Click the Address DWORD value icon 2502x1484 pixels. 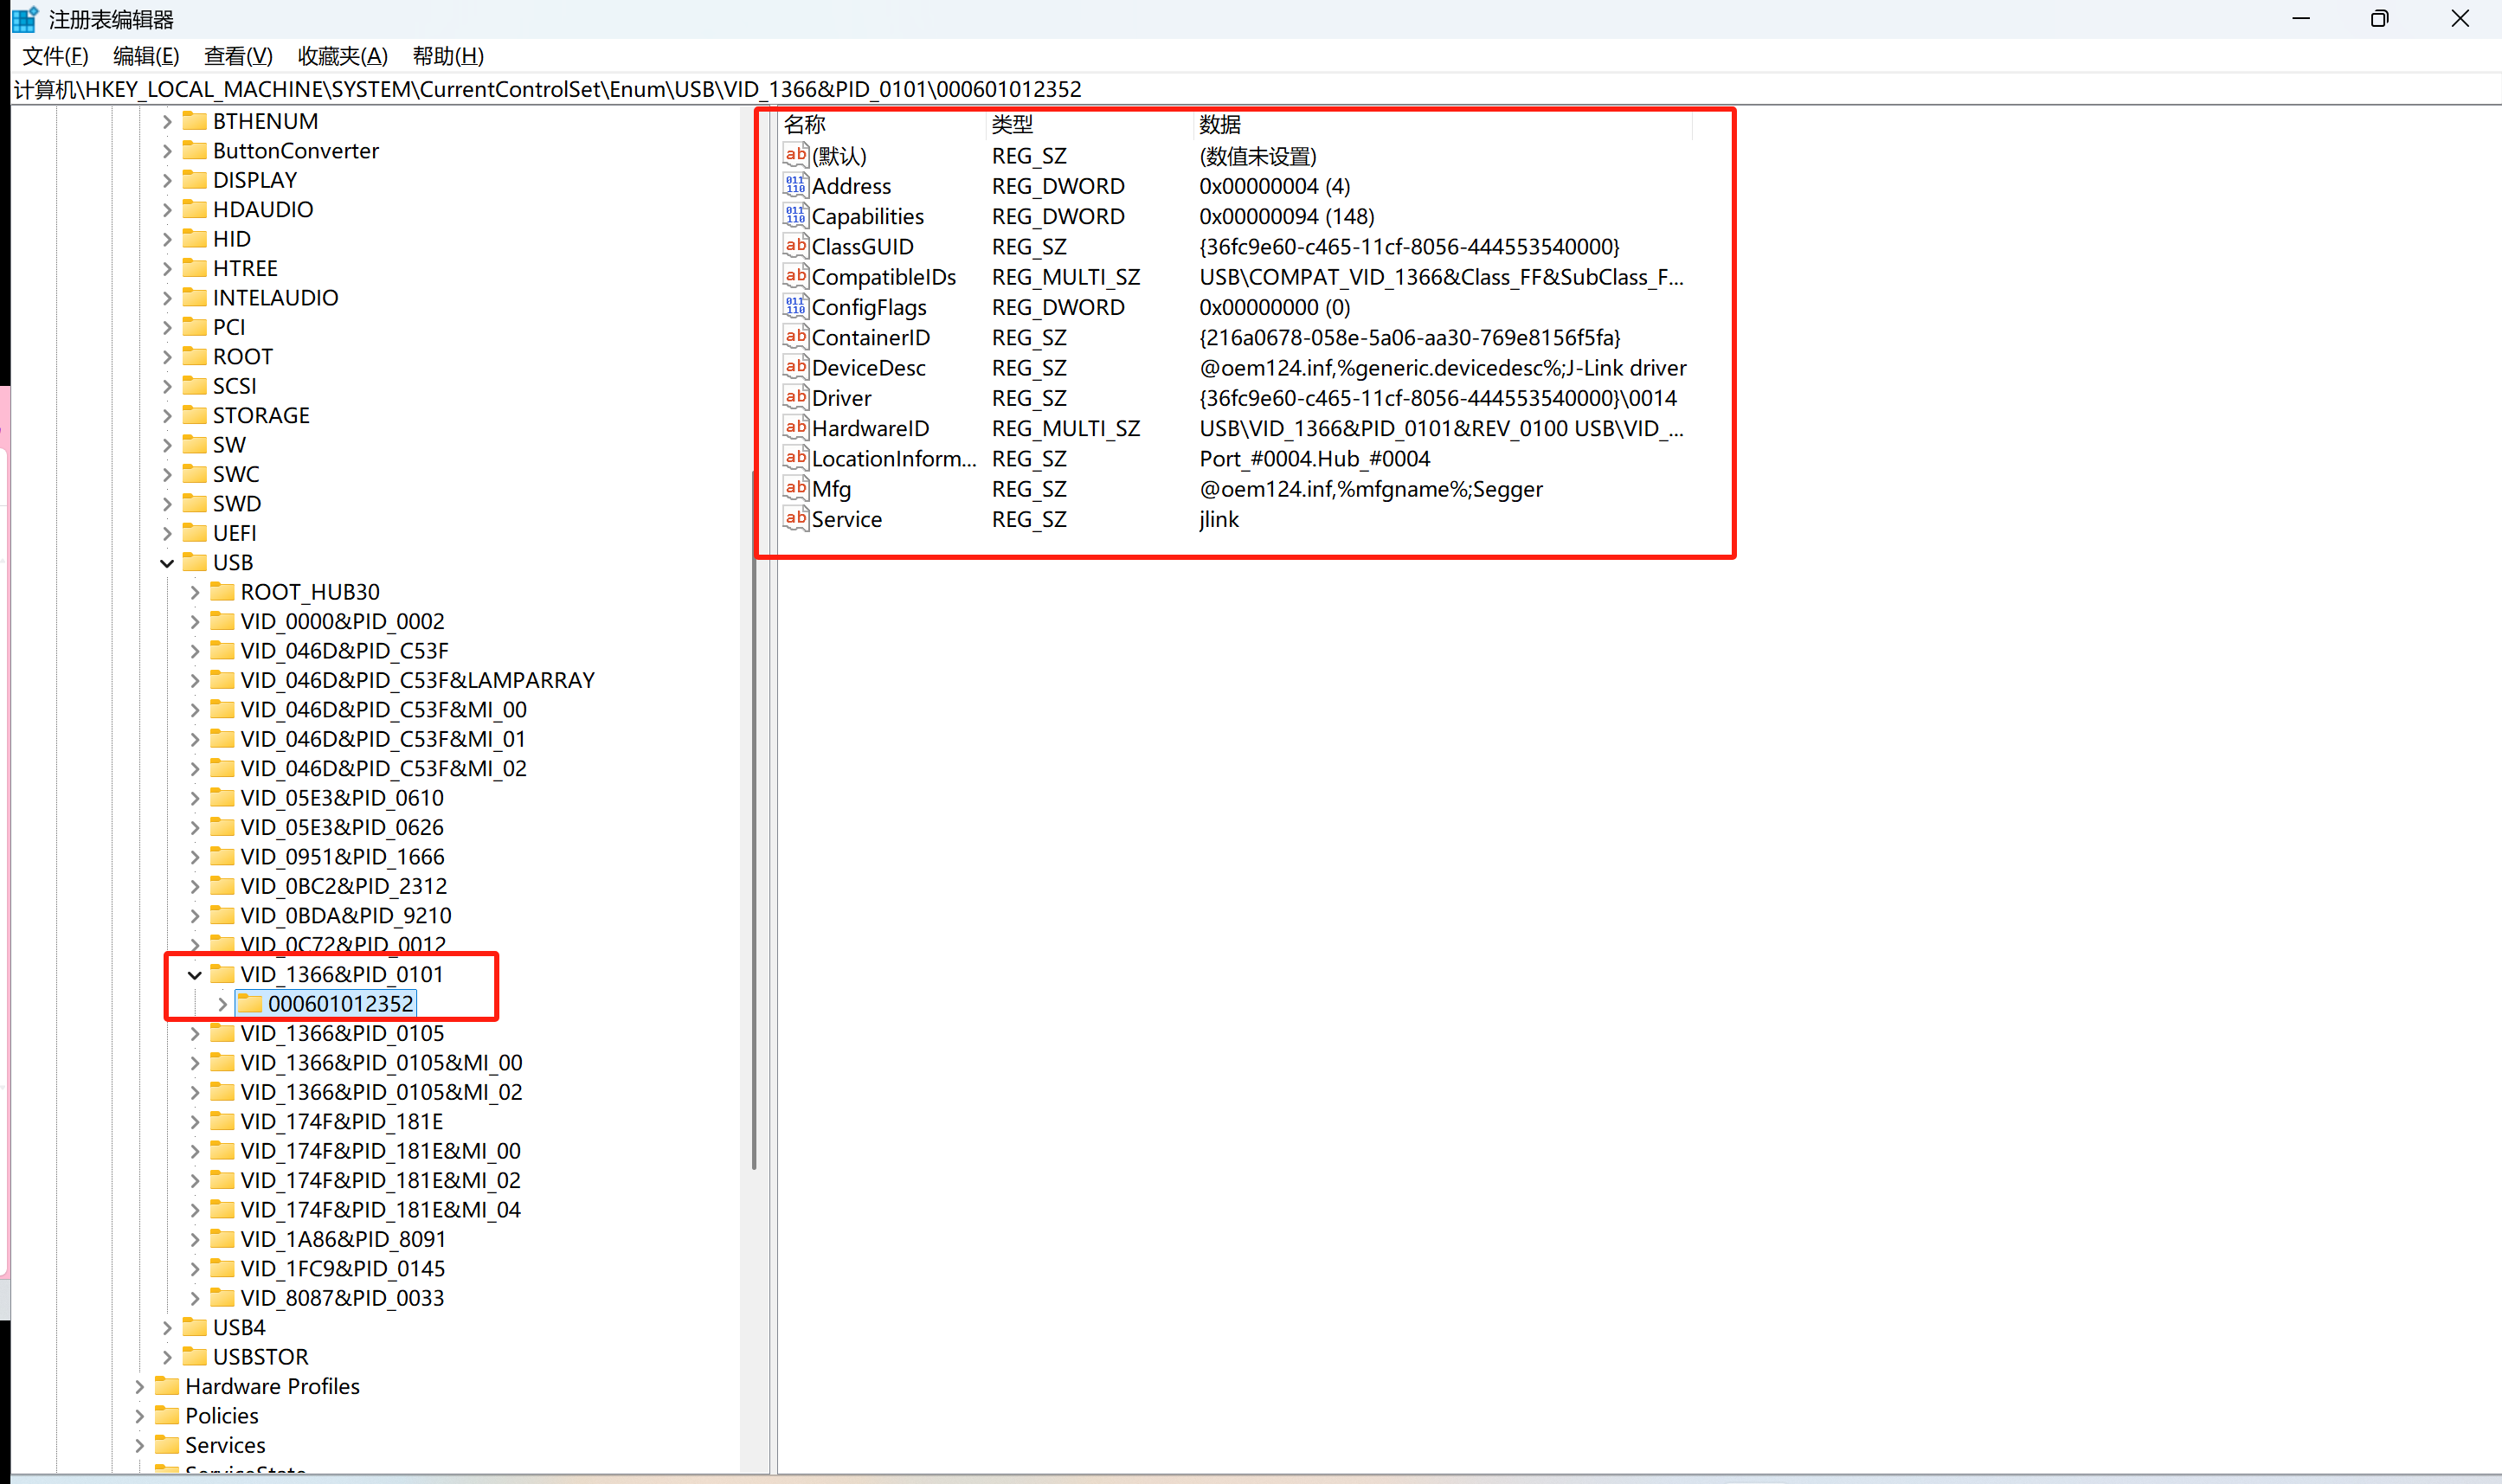tap(795, 186)
